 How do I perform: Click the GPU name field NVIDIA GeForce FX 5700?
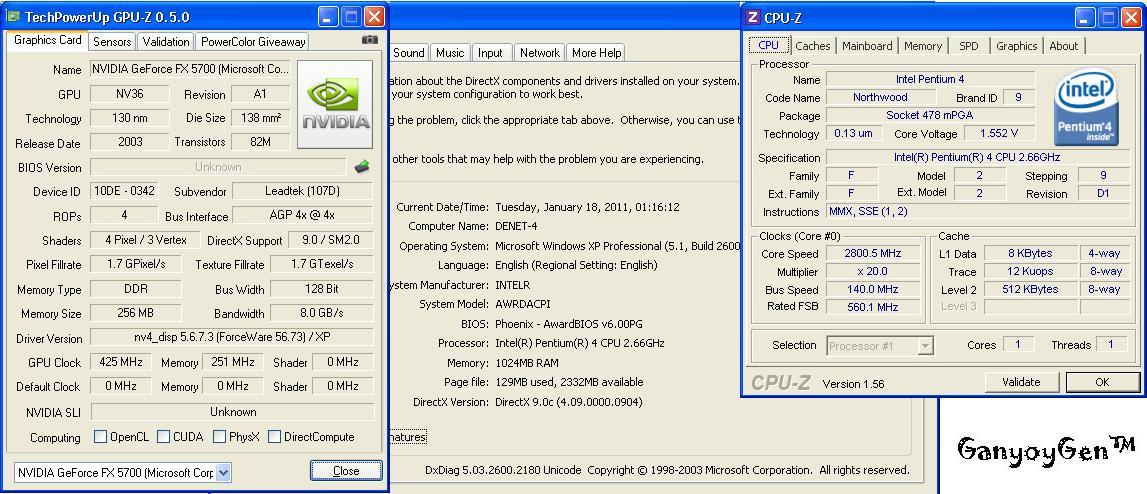pos(189,70)
